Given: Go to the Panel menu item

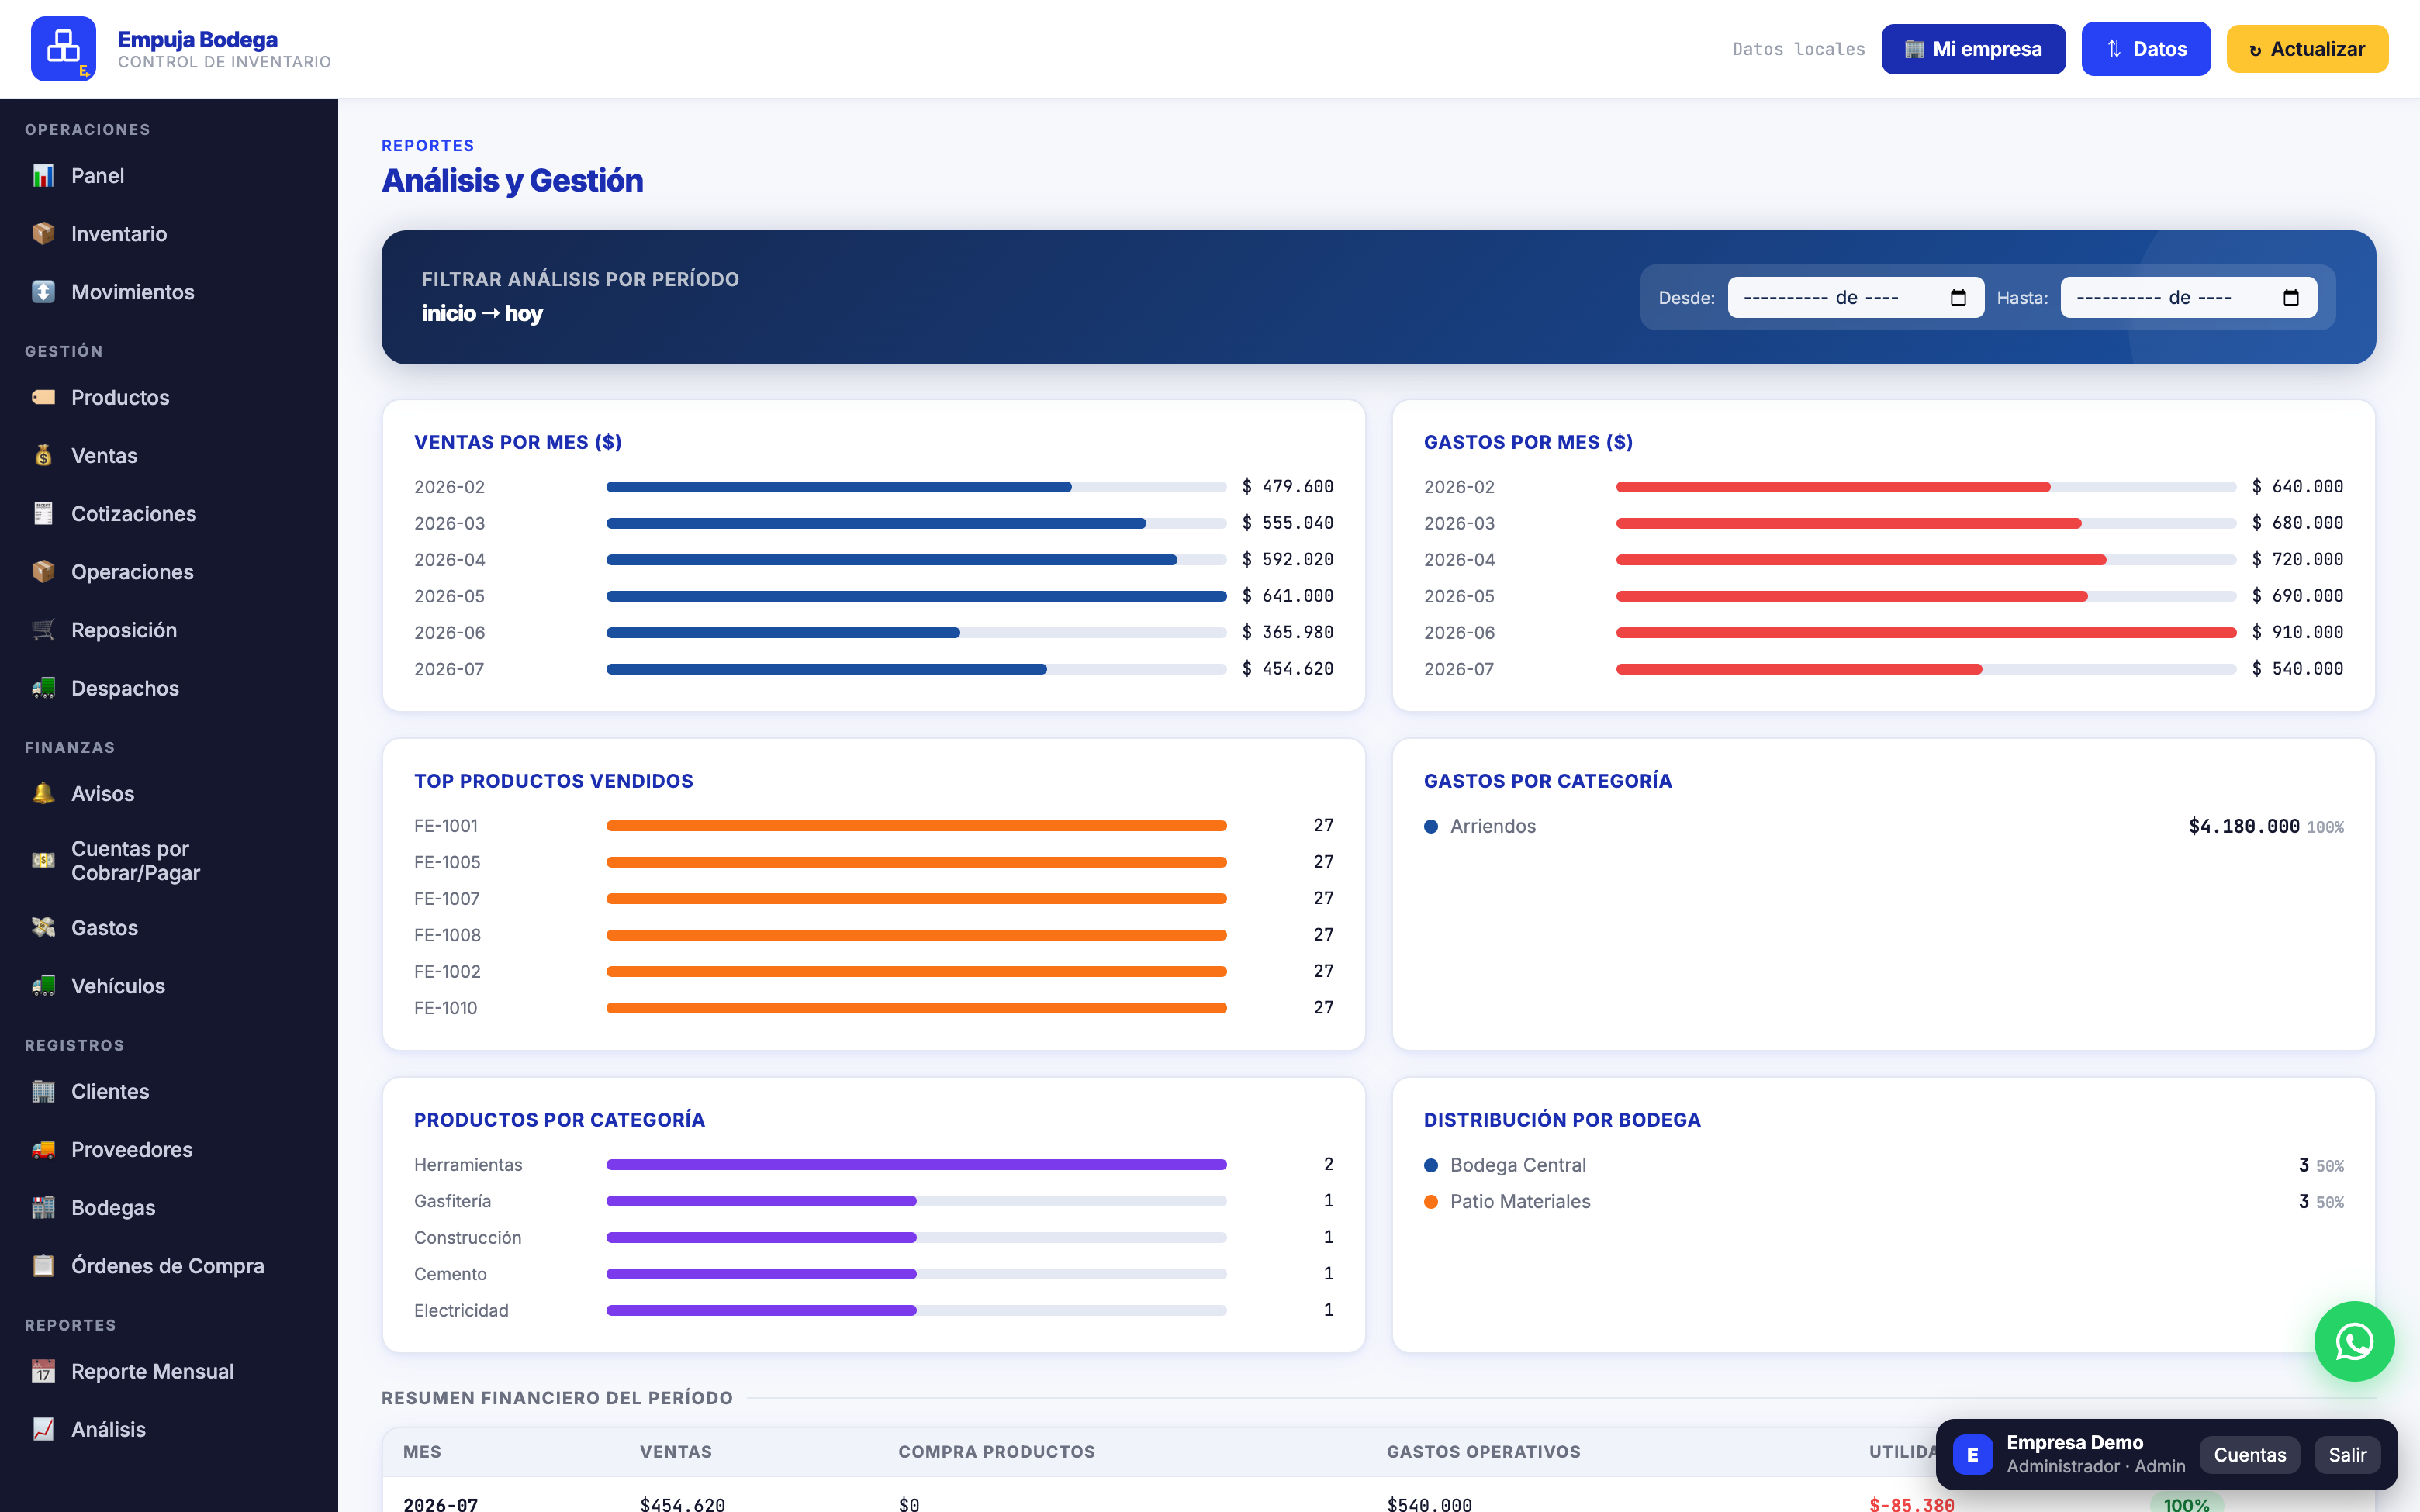Looking at the screenshot, I should point(169,176).
